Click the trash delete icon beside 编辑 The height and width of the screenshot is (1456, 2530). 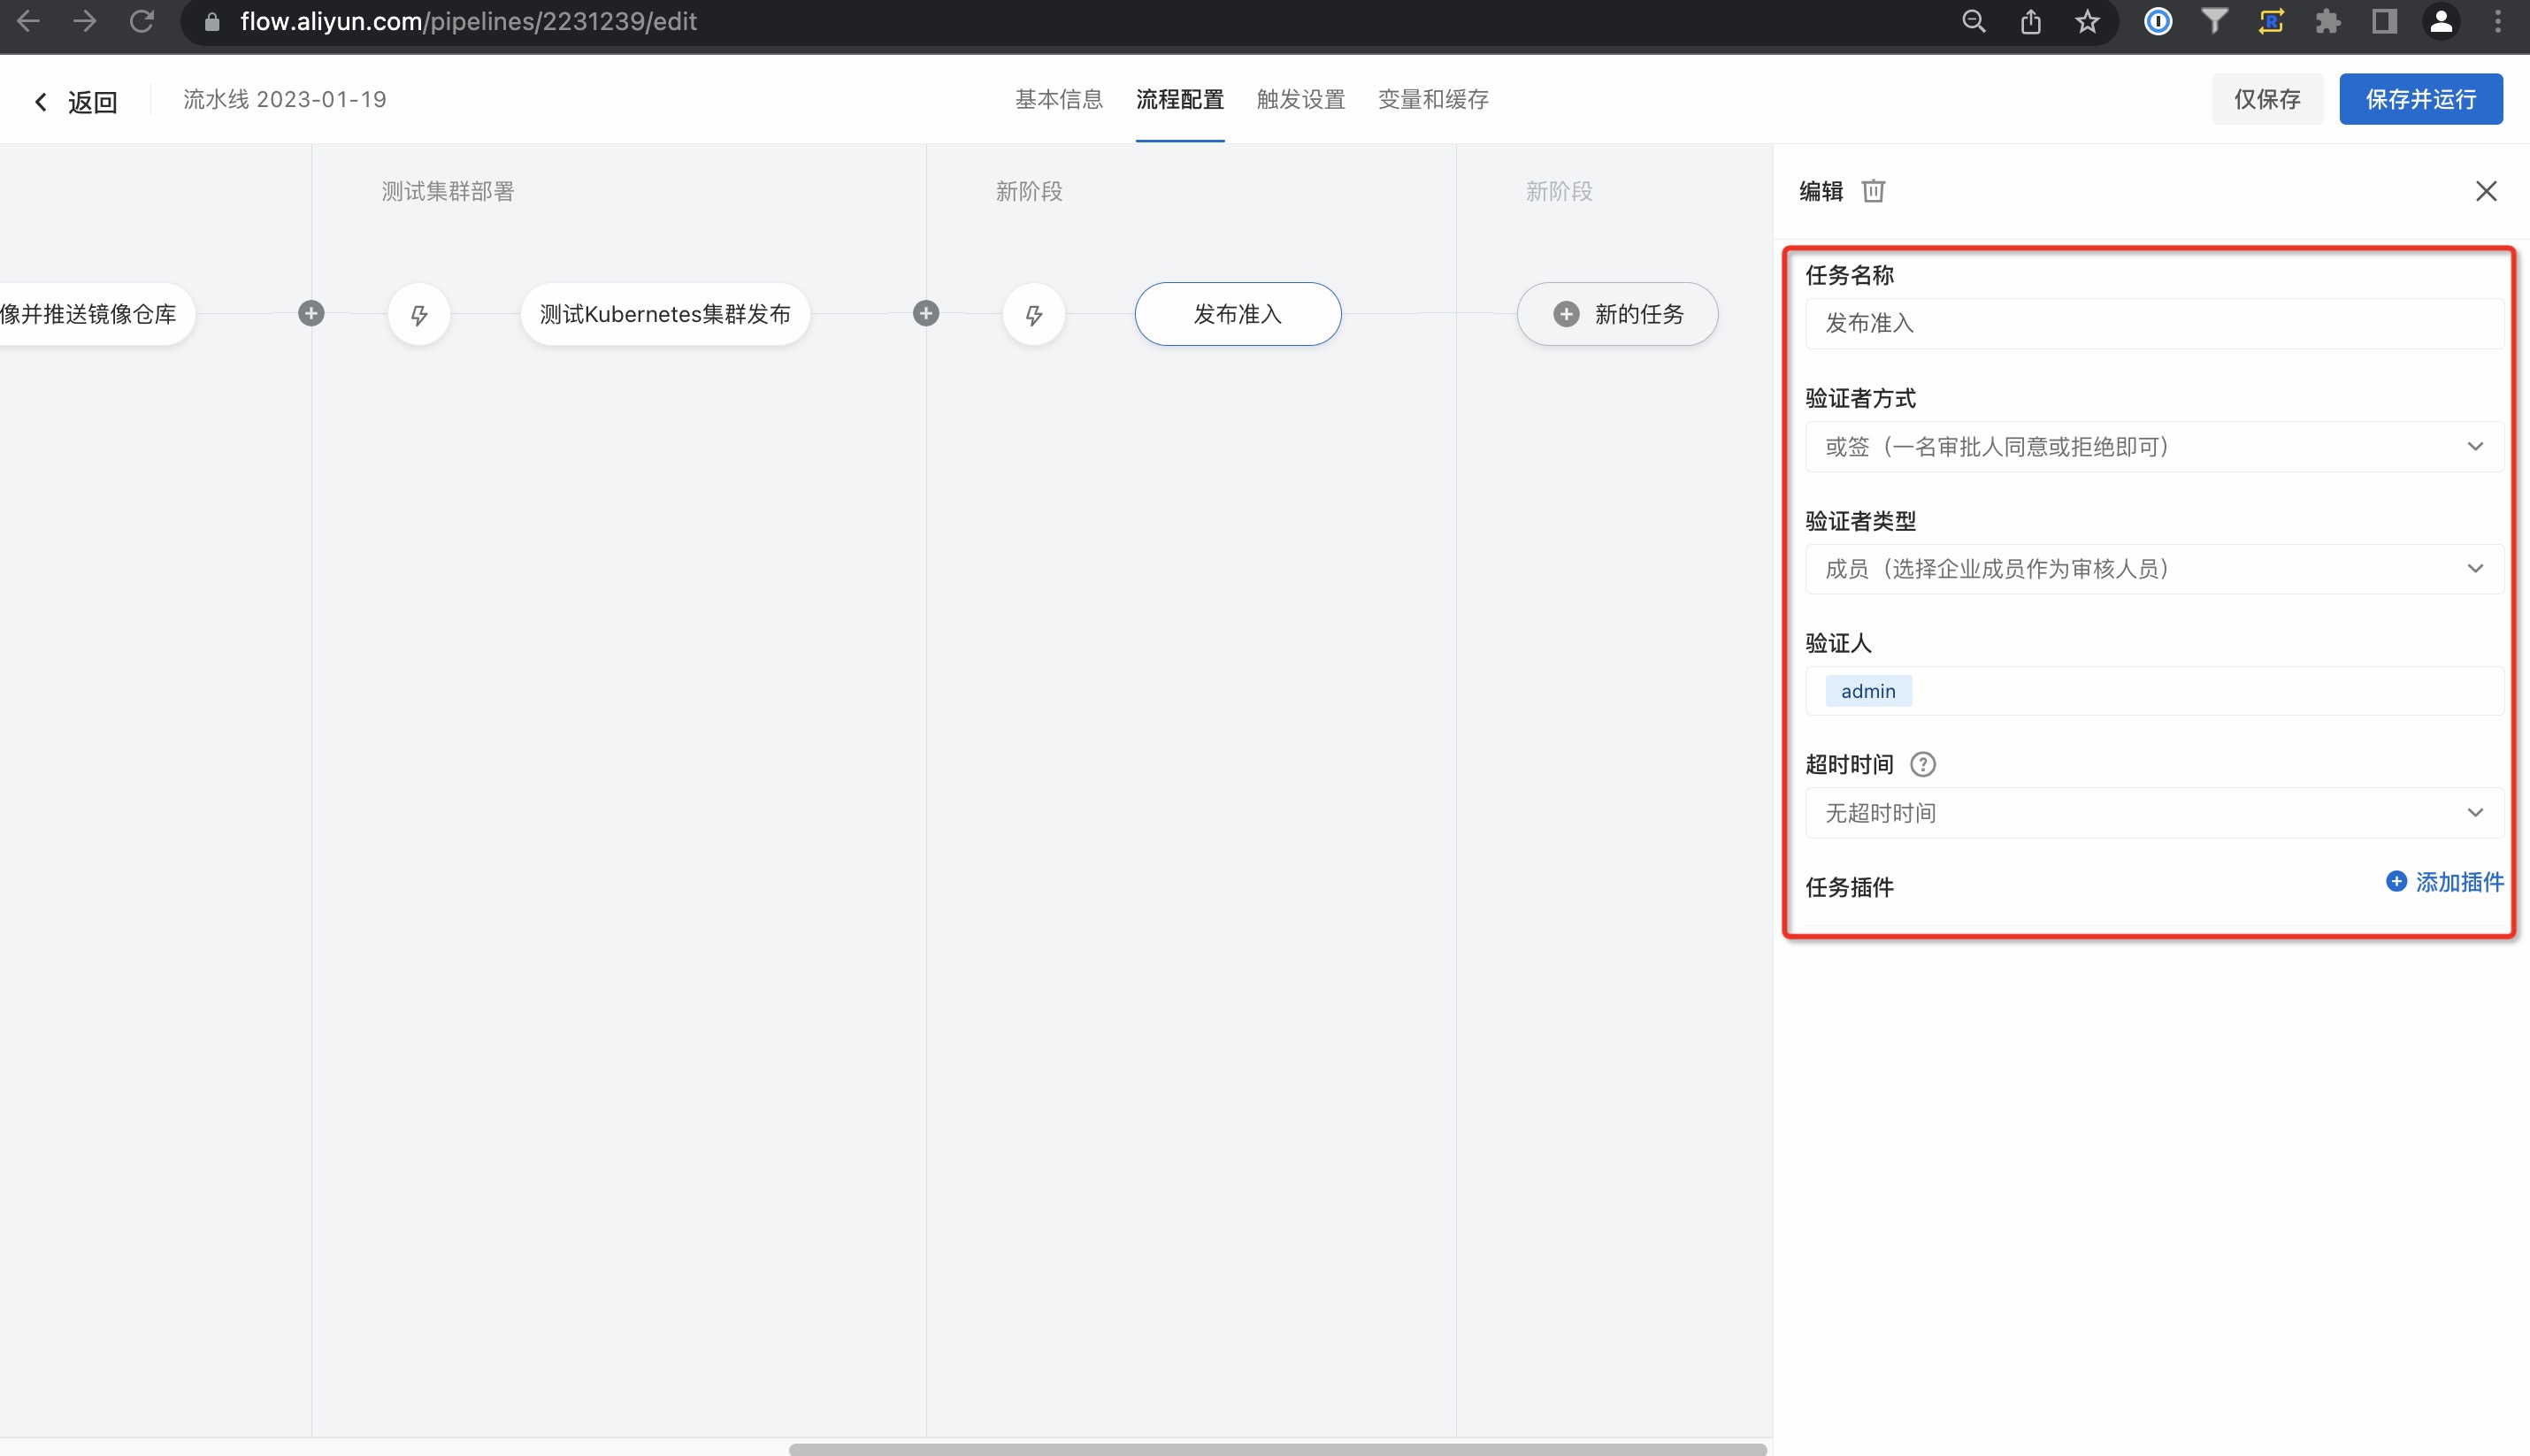(1873, 191)
